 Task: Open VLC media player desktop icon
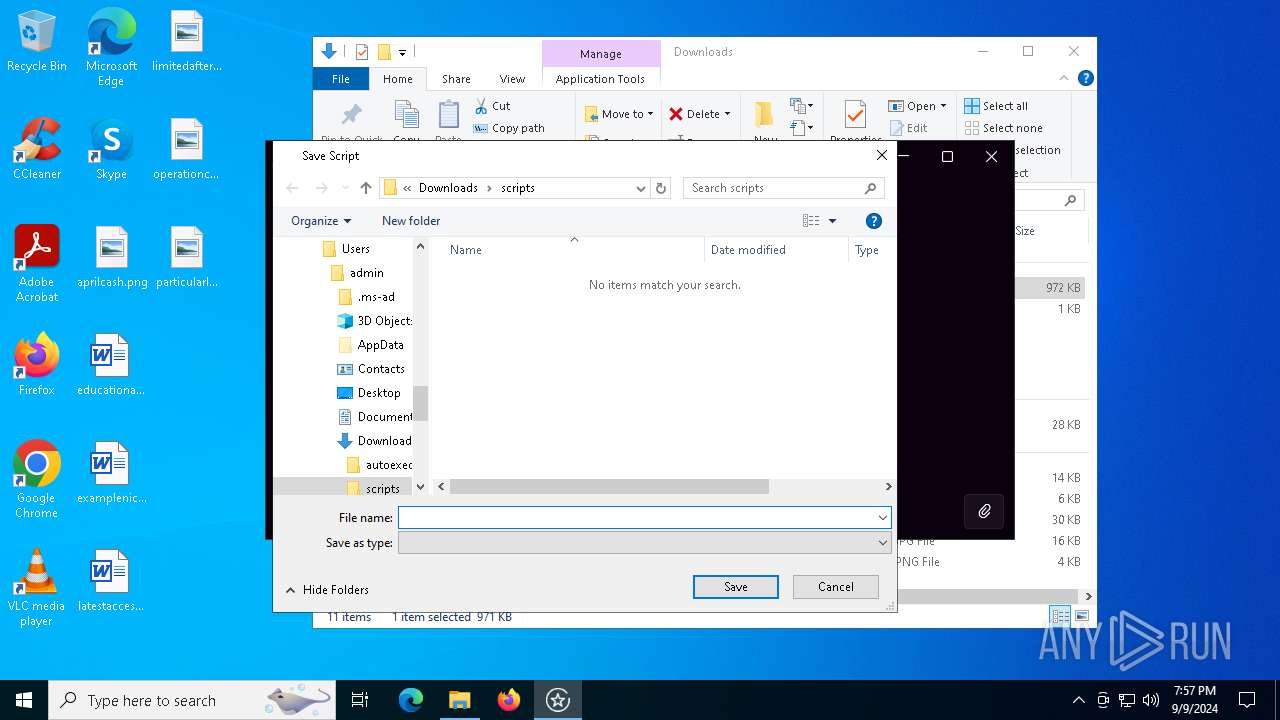pos(37,588)
